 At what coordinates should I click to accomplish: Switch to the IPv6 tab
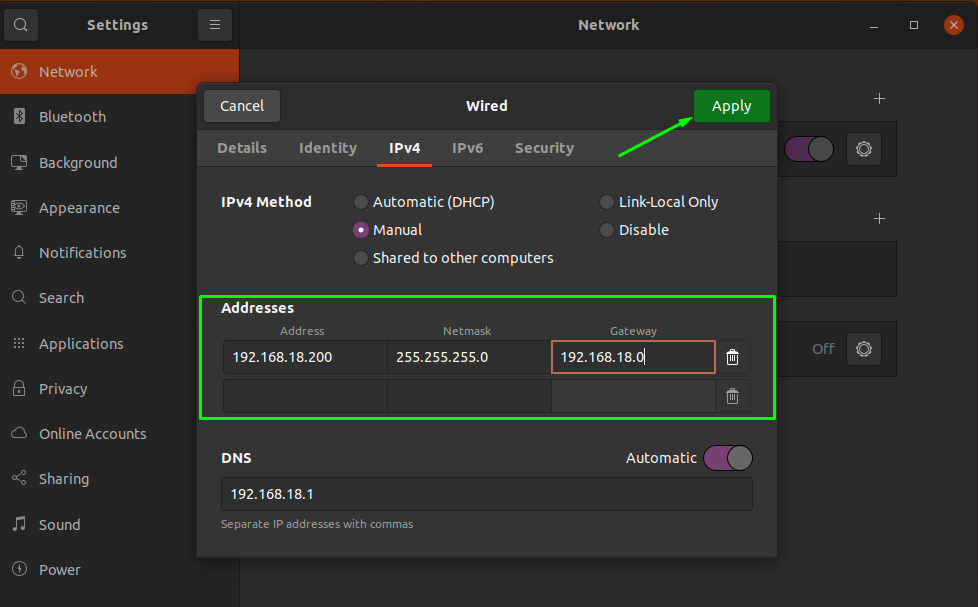pos(468,148)
